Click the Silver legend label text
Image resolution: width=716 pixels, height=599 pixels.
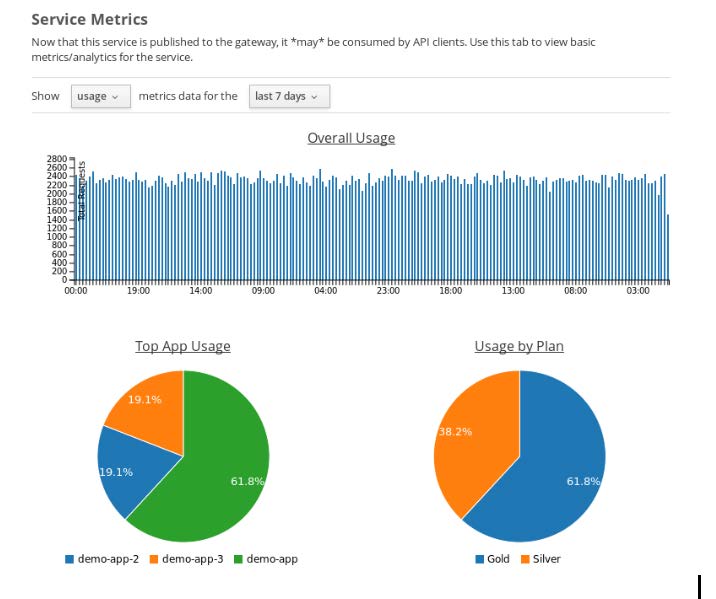[547, 559]
